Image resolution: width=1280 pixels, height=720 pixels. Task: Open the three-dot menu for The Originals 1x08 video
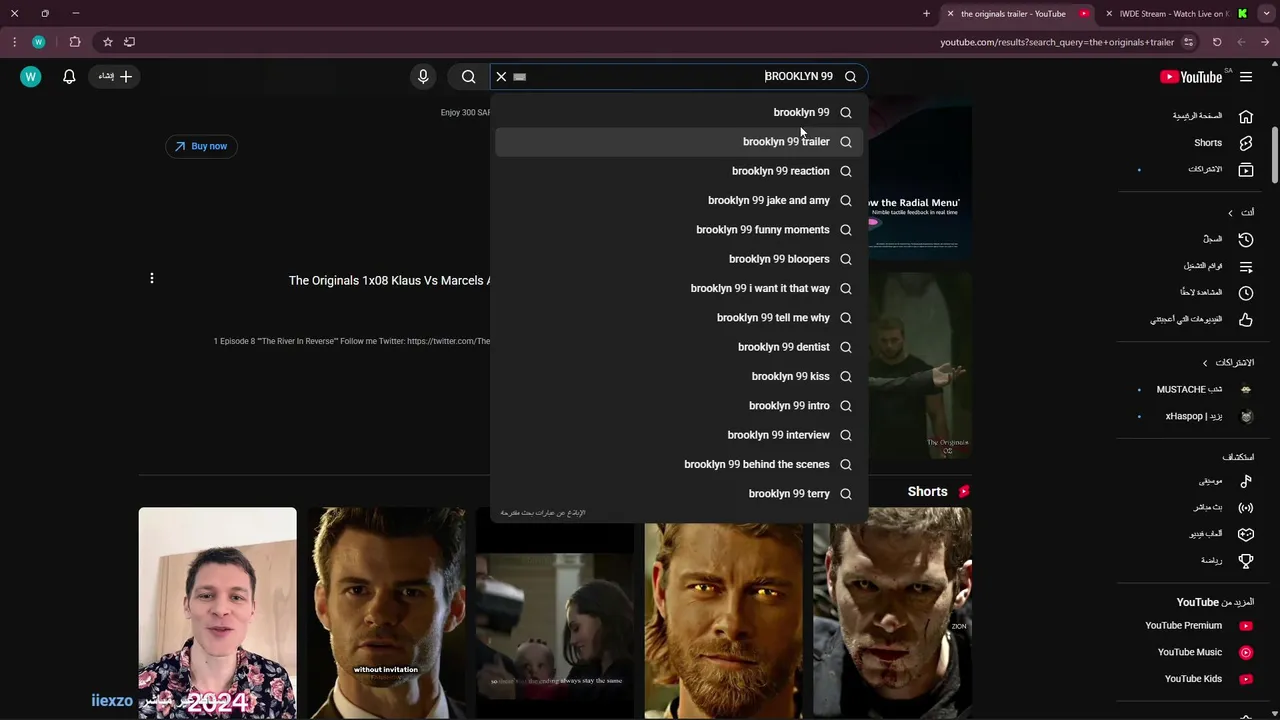click(152, 278)
